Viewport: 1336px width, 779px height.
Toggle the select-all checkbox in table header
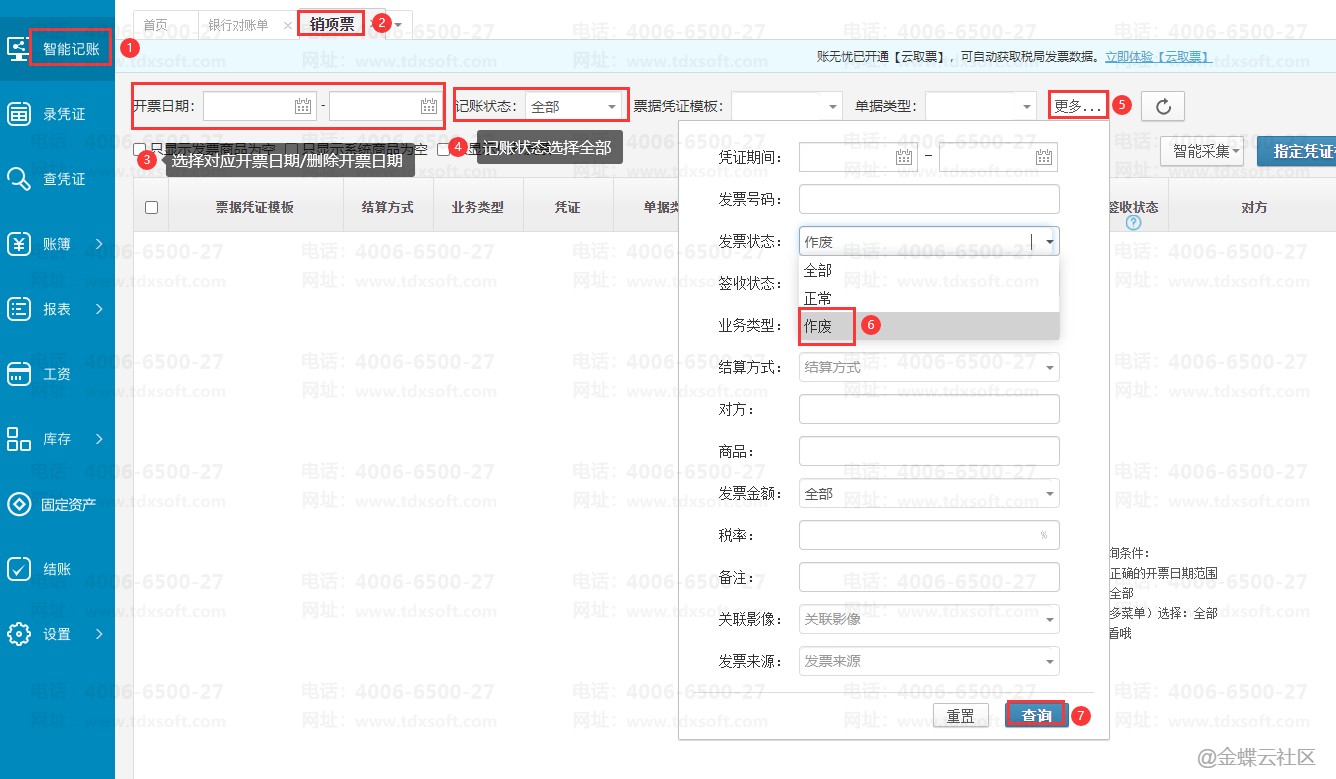pyautogui.click(x=152, y=208)
